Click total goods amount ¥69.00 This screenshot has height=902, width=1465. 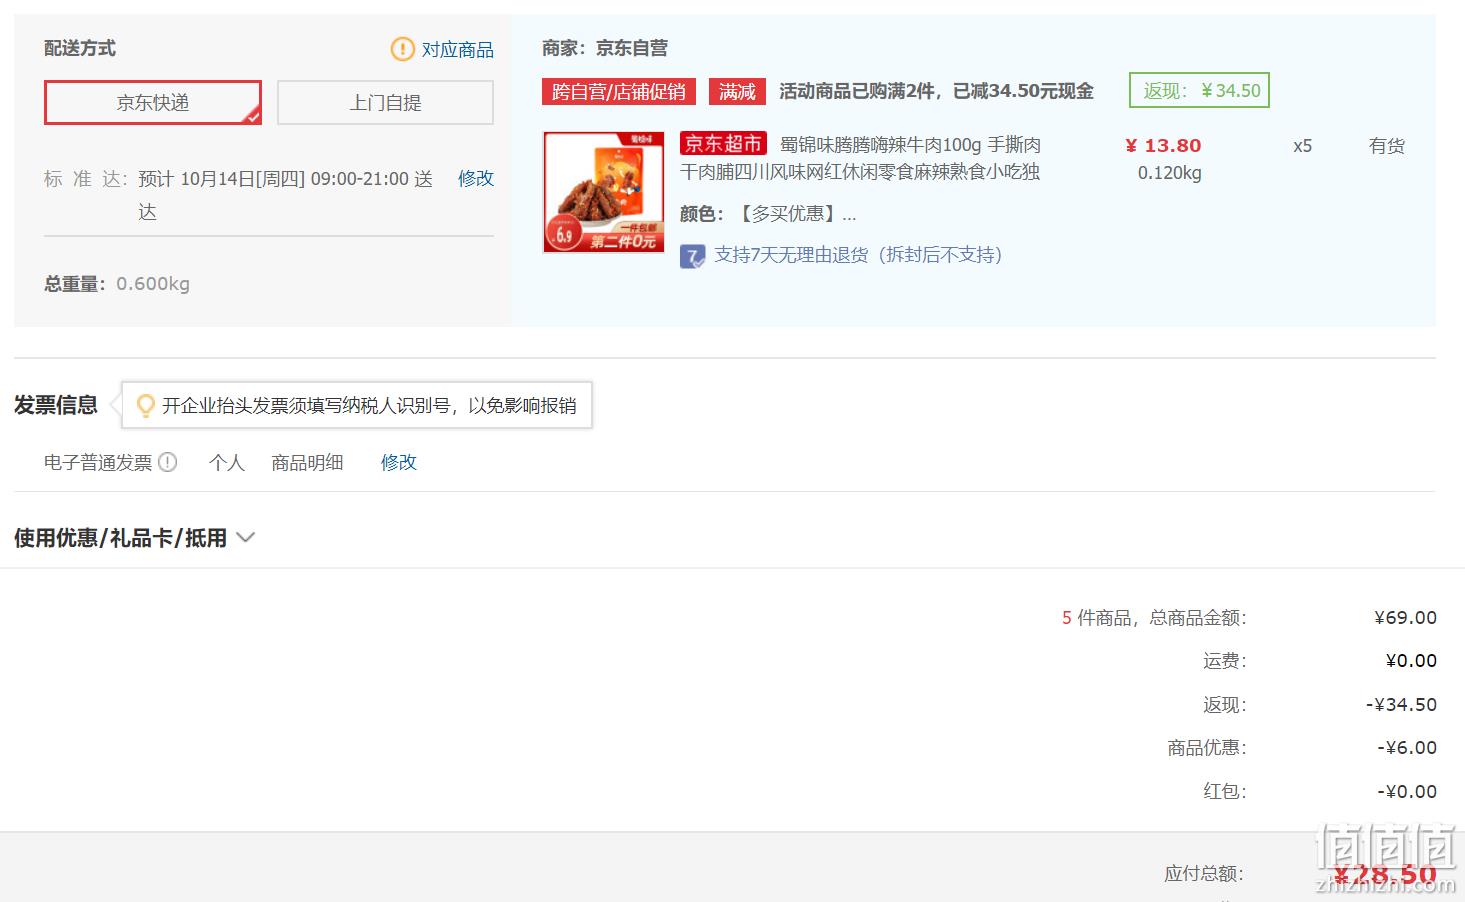(1405, 618)
